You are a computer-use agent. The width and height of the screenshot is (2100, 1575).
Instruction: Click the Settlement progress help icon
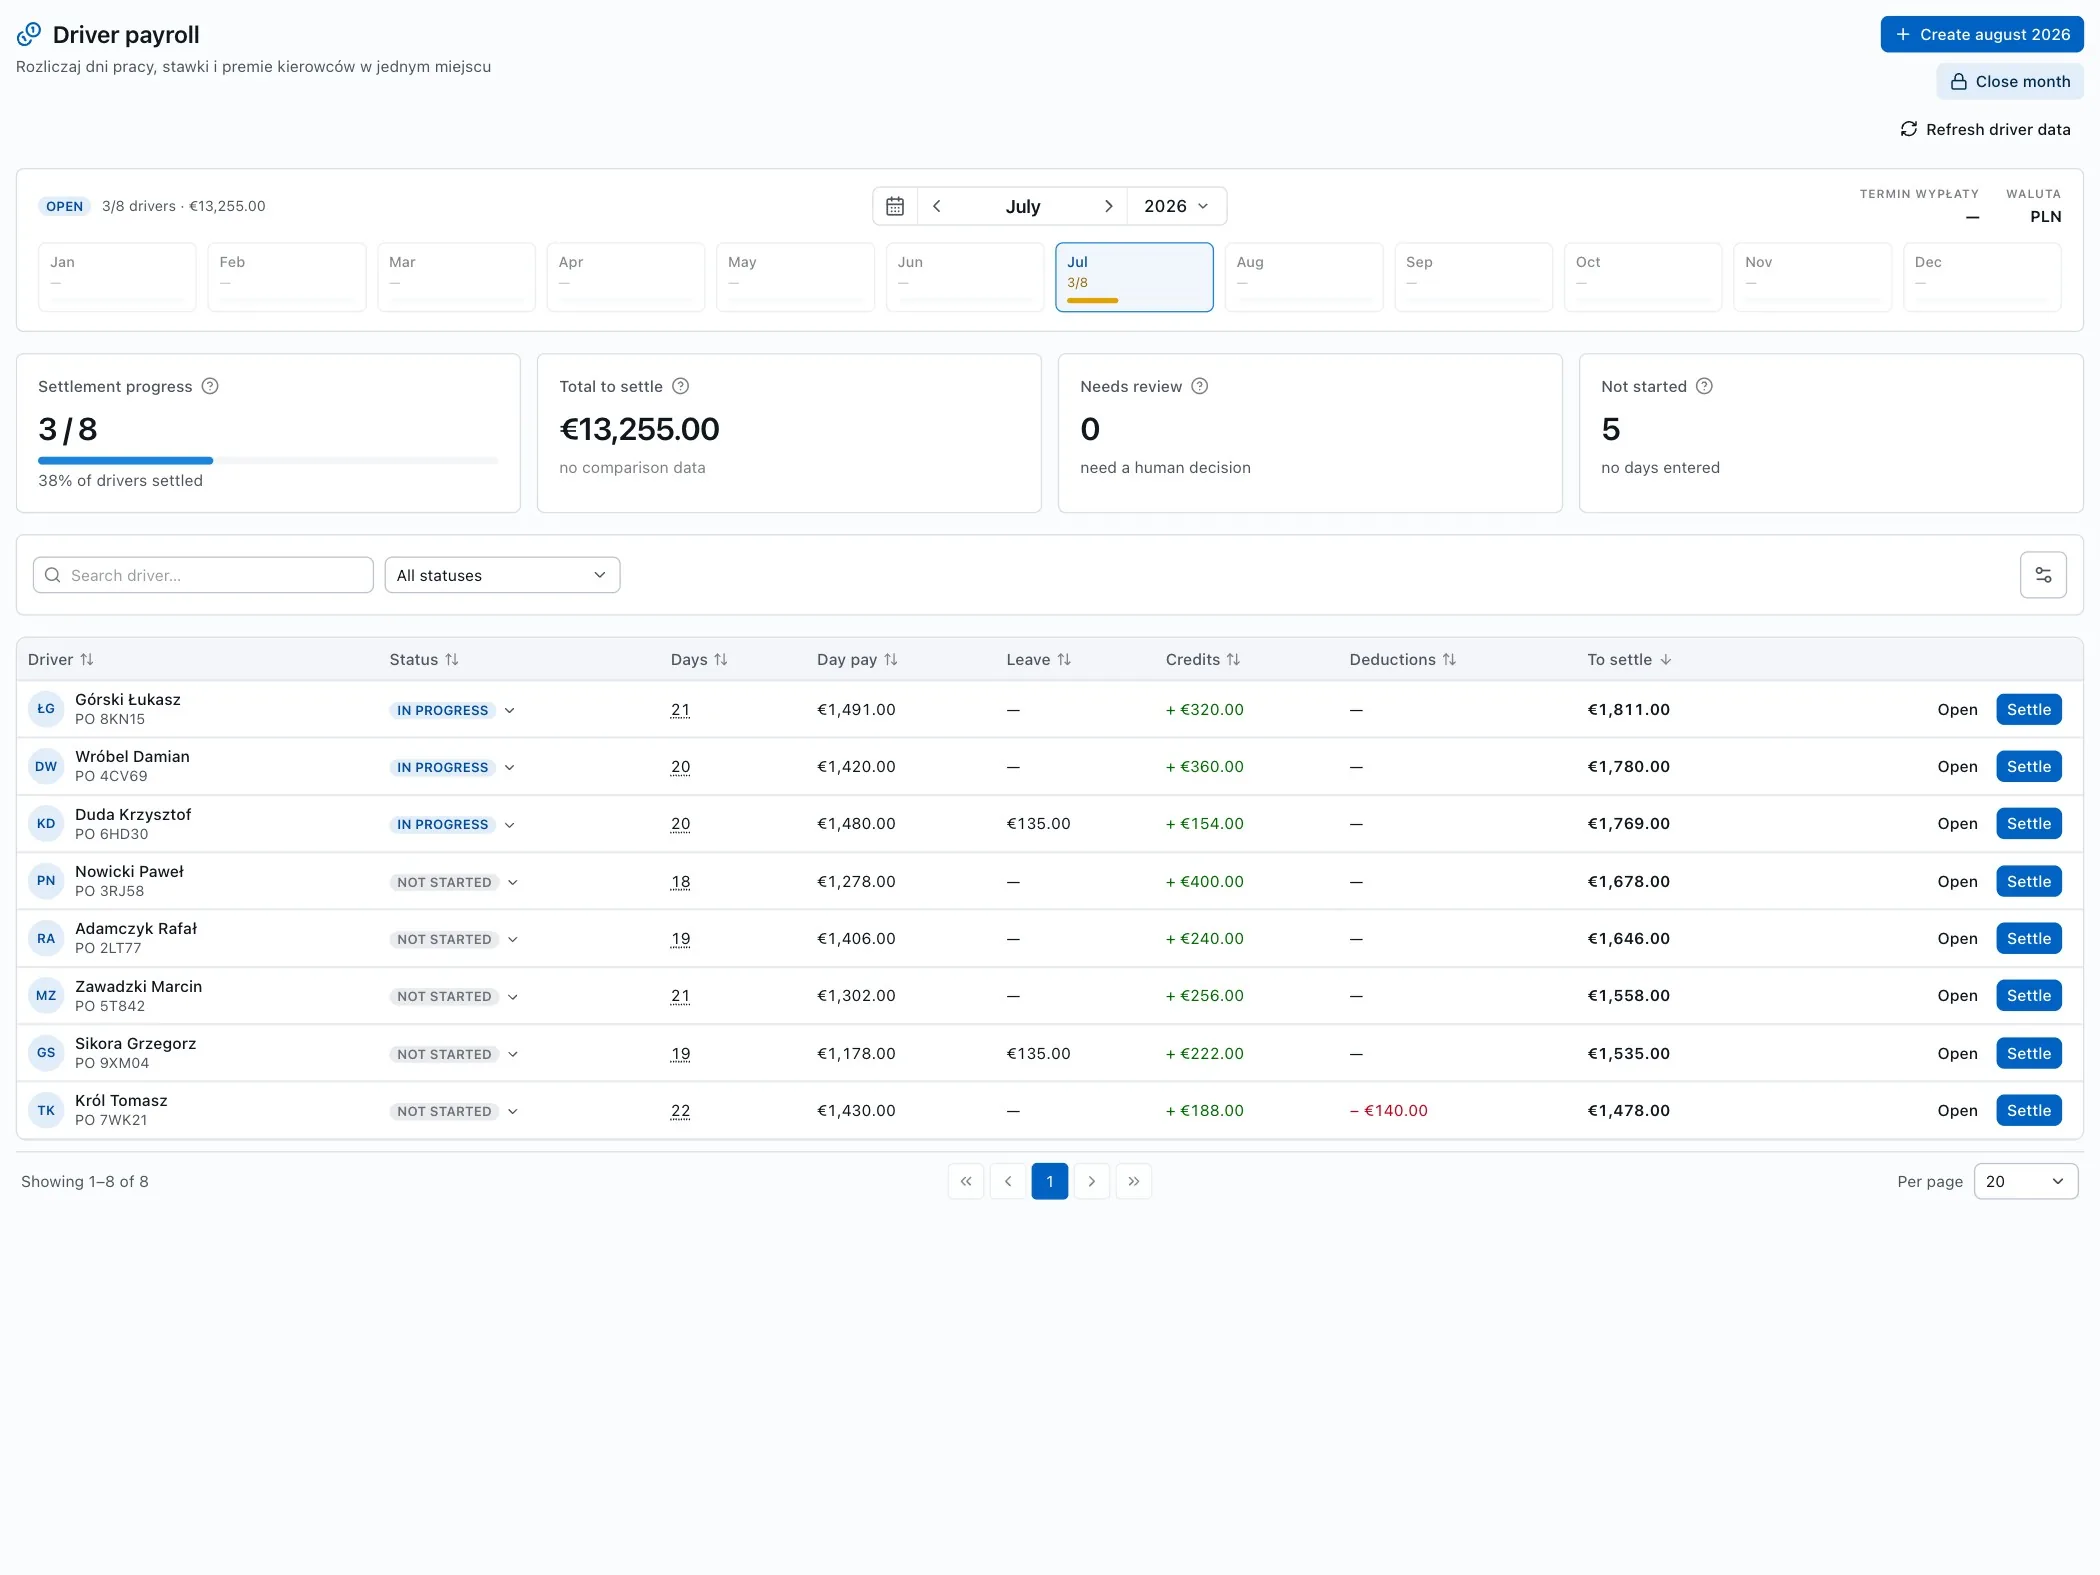(210, 386)
